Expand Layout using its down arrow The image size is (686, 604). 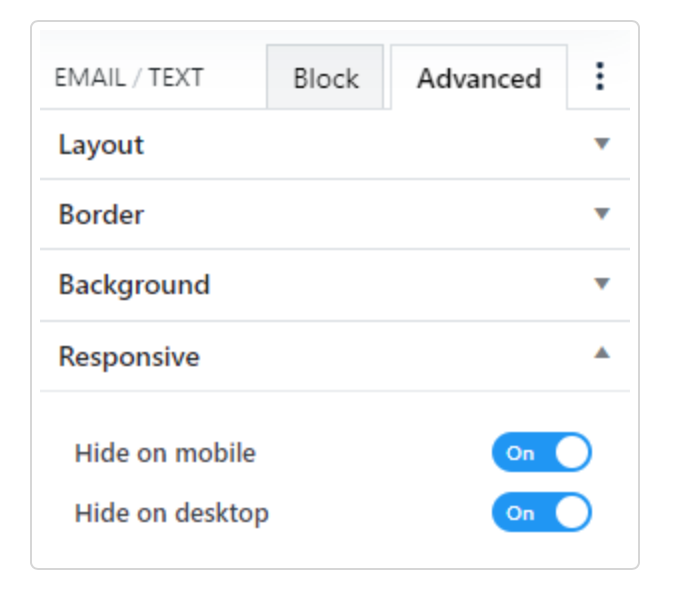coord(601,144)
